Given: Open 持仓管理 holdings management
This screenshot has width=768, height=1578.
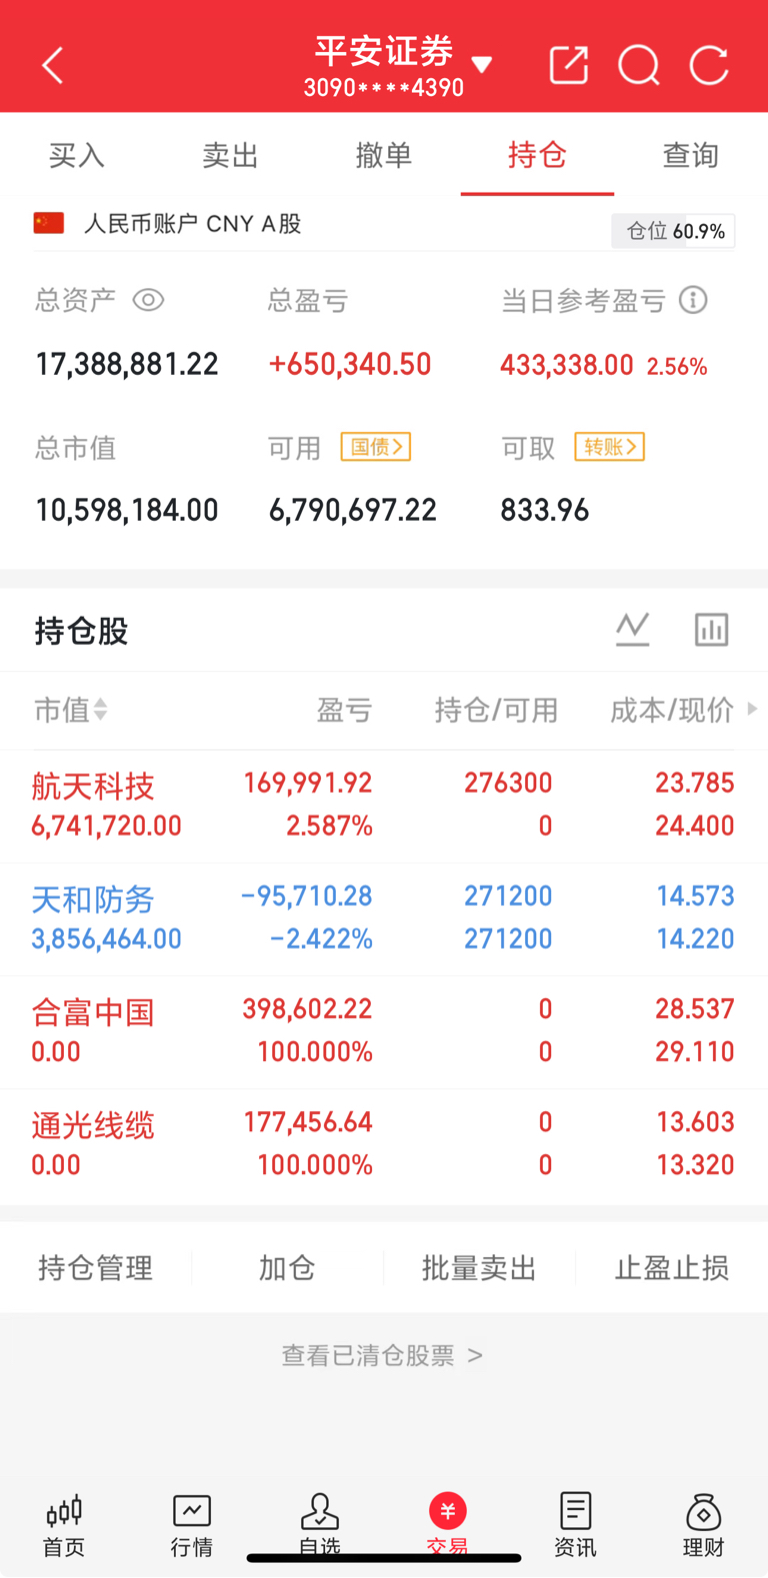Looking at the screenshot, I should point(96,1268).
